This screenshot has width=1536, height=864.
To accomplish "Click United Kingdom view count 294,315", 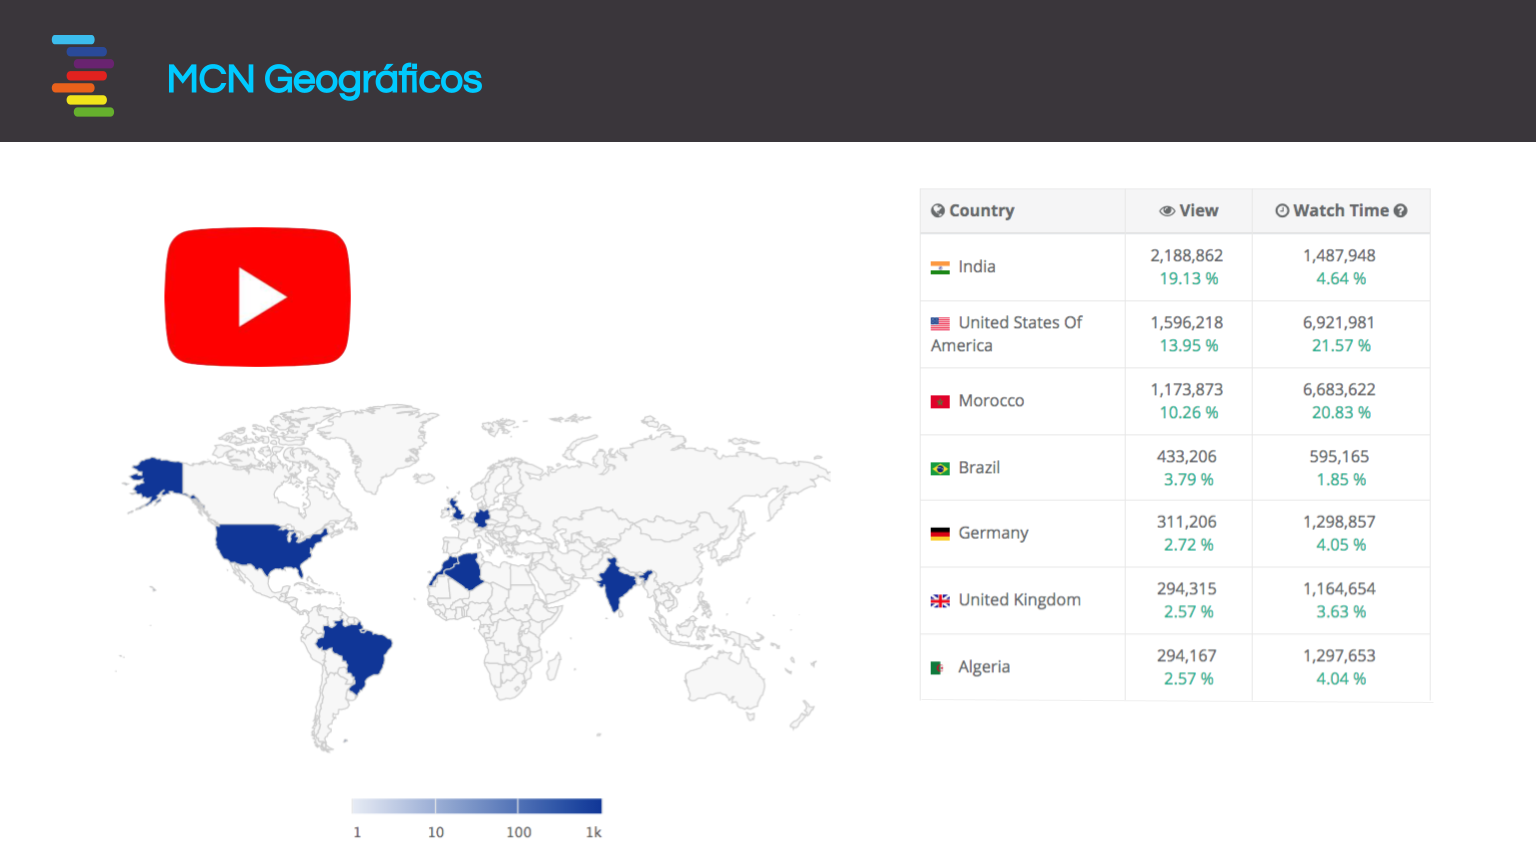I will pos(1187,589).
